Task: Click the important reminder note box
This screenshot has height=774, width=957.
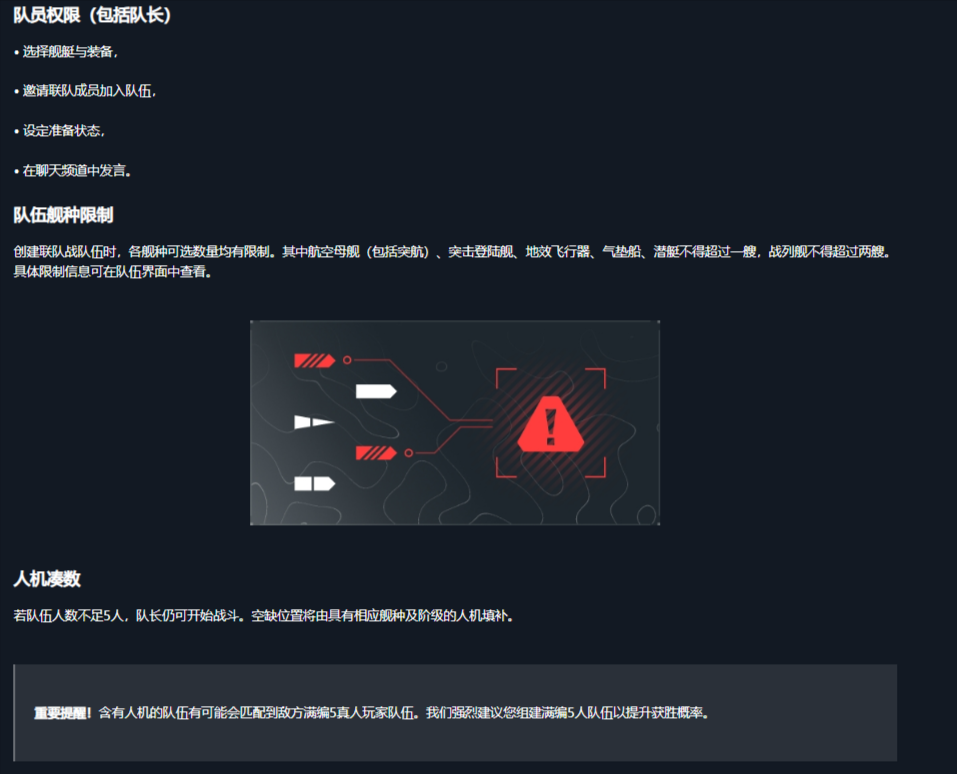Action: tap(455, 713)
